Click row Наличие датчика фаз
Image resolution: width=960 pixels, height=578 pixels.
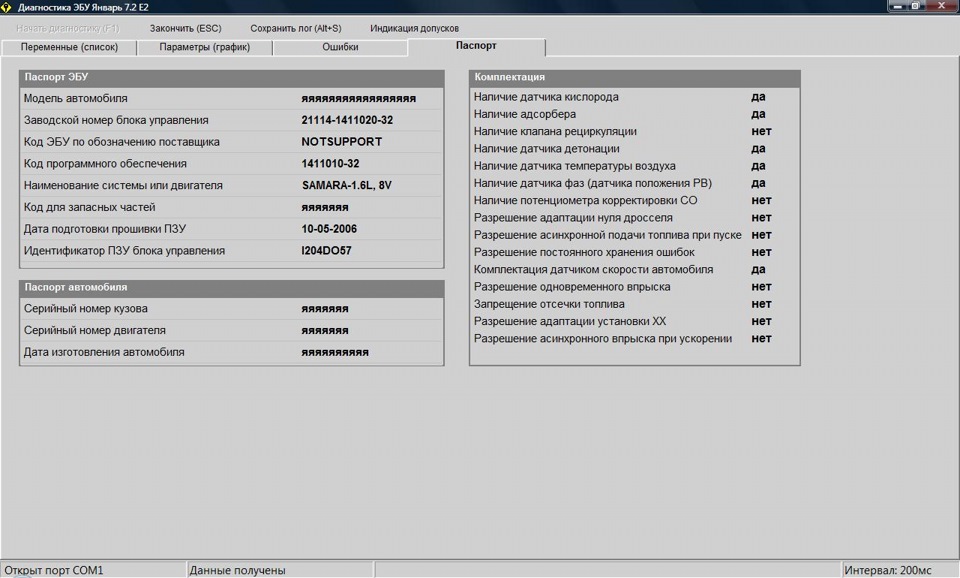pyautogui.click(x=635, y=183)
